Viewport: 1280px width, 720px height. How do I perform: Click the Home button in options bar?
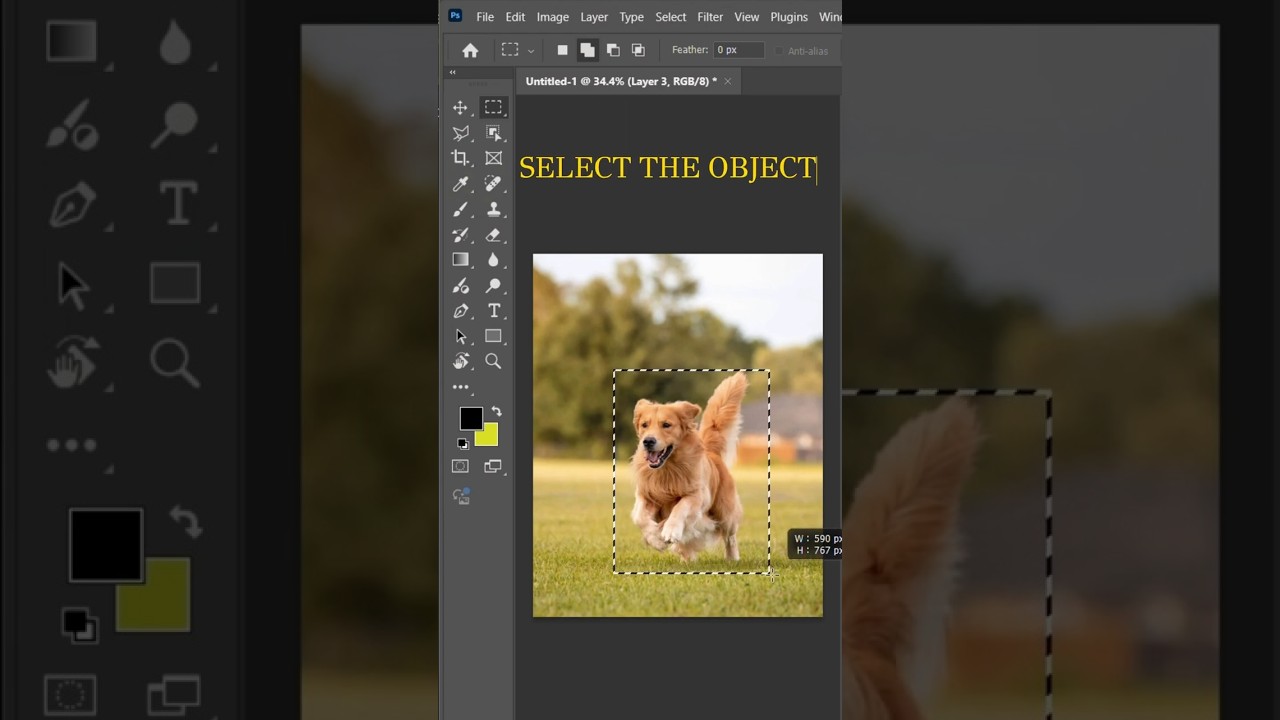[470, 50]
